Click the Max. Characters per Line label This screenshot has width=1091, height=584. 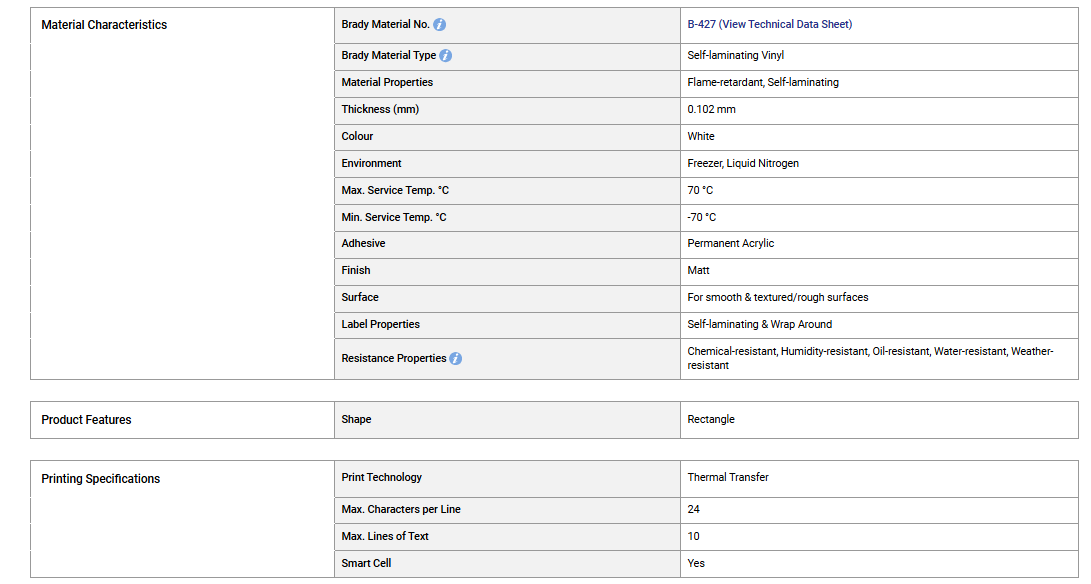coord(401,510)
